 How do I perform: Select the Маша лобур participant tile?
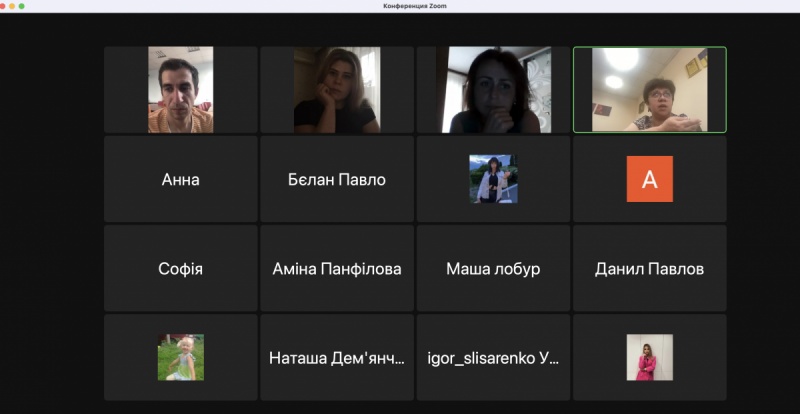pos(493,269)
